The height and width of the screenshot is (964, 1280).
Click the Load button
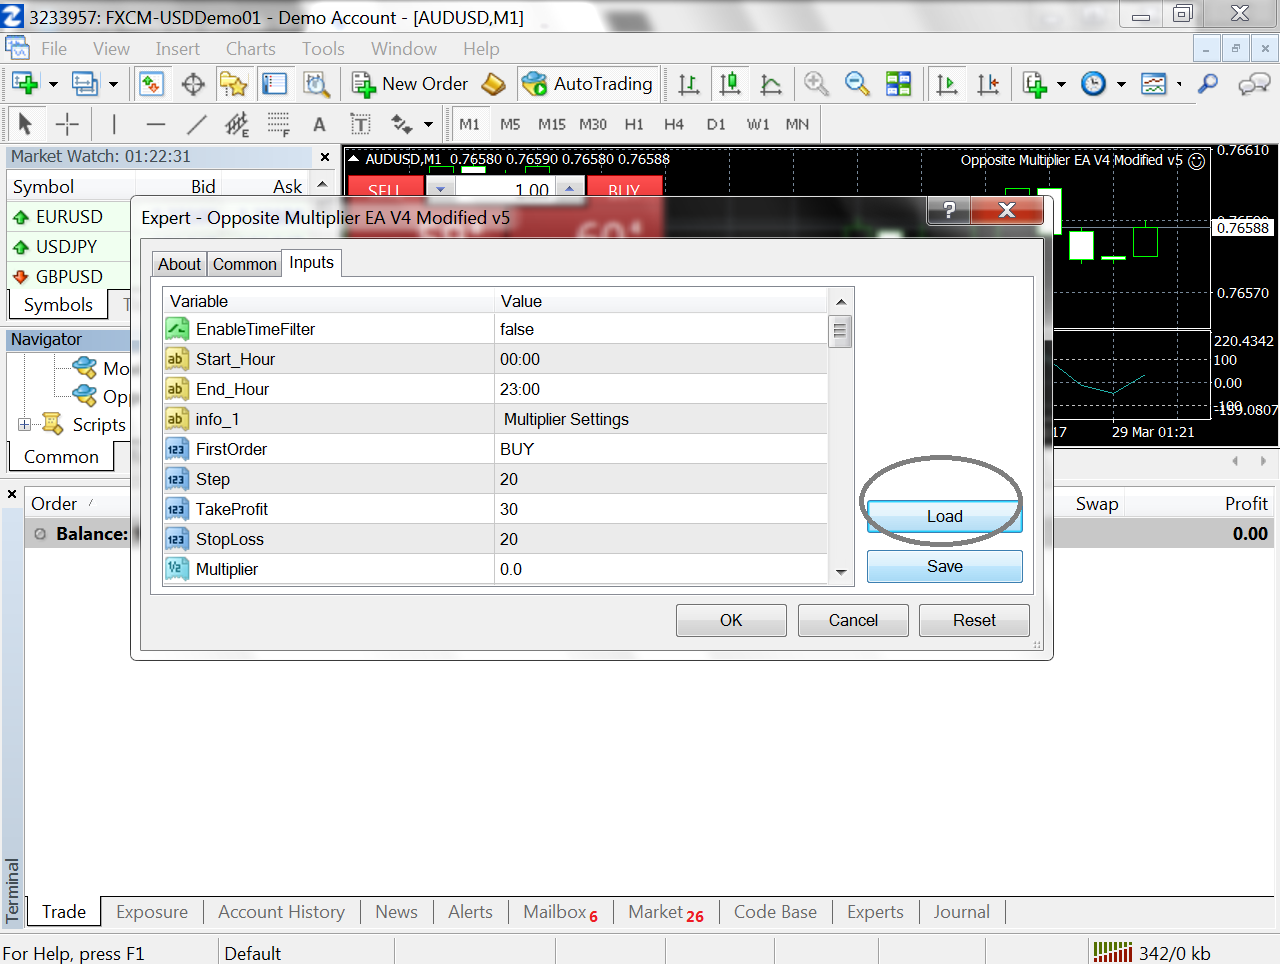coord(944,516)
